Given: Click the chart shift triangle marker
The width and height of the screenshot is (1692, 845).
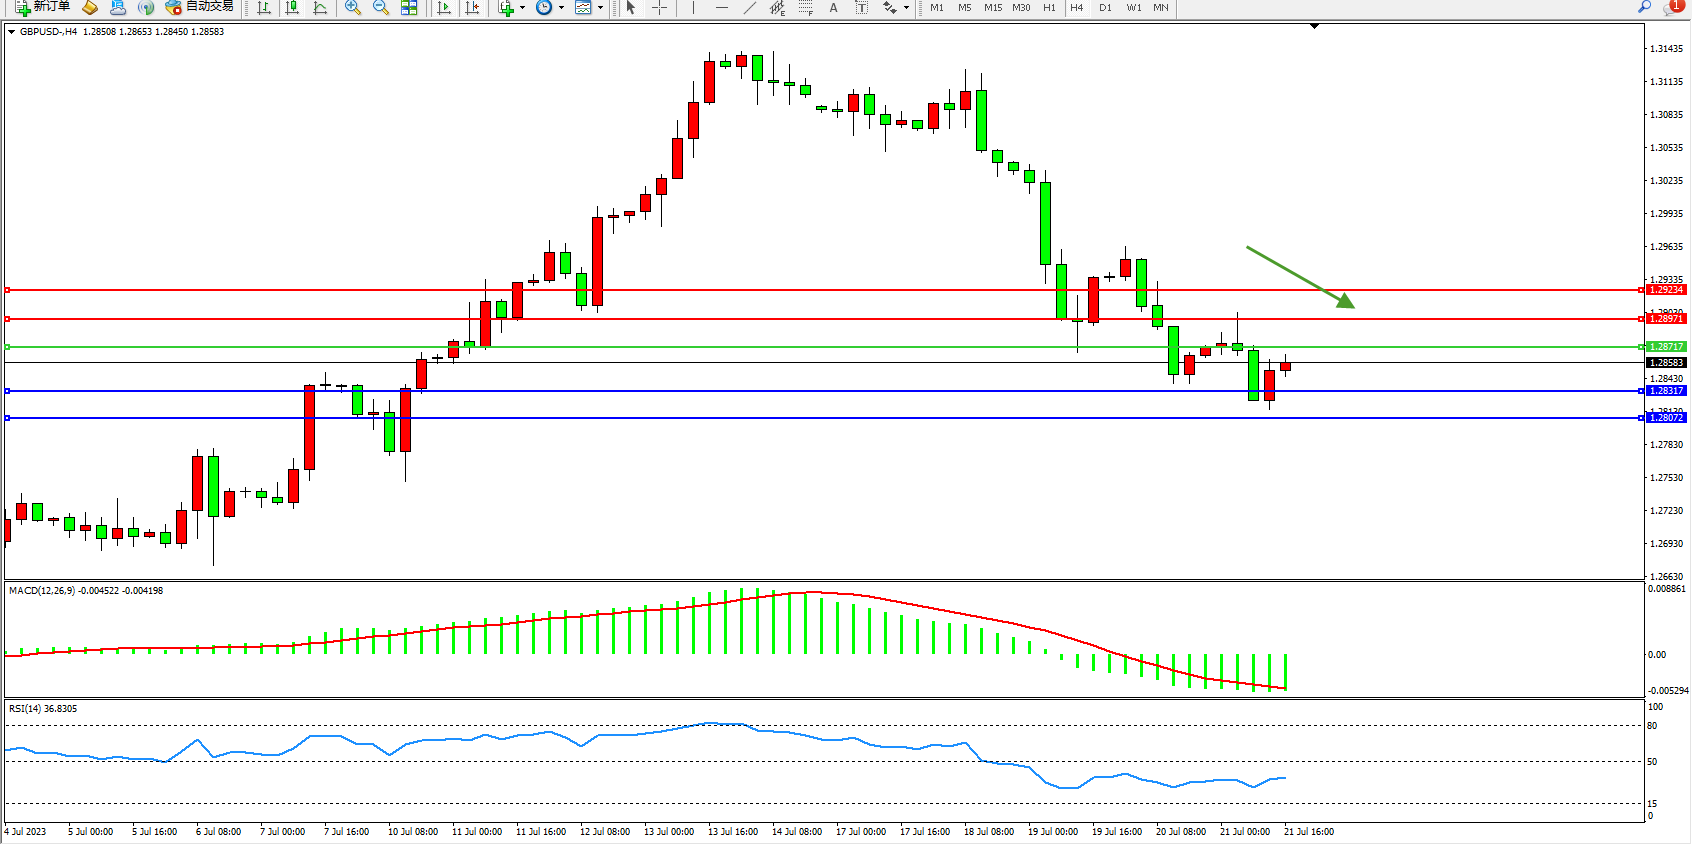Looking at the screenshot, I should 1314,27.
